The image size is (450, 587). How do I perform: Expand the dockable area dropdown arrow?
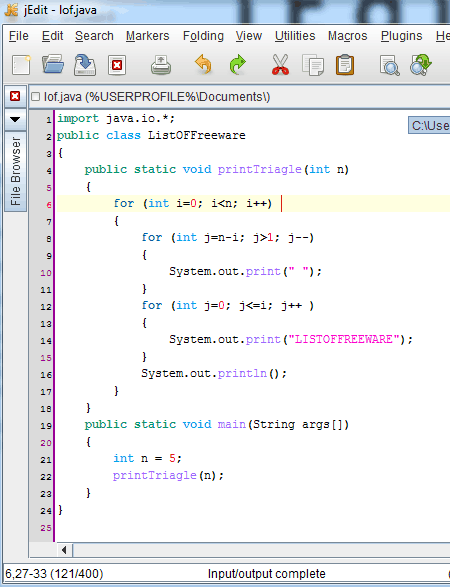[x=15, y=120]
